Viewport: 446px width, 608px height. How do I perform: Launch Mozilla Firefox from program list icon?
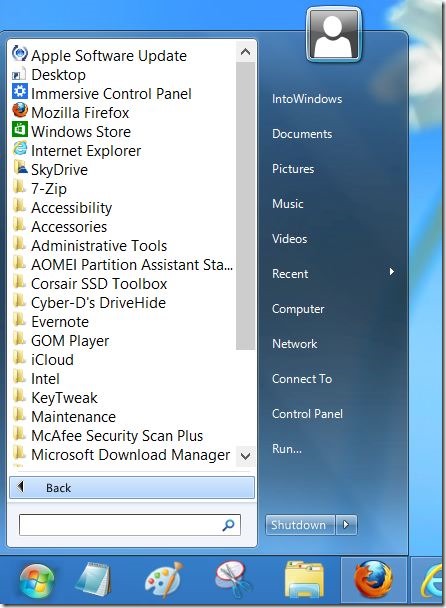pos(19,111)
